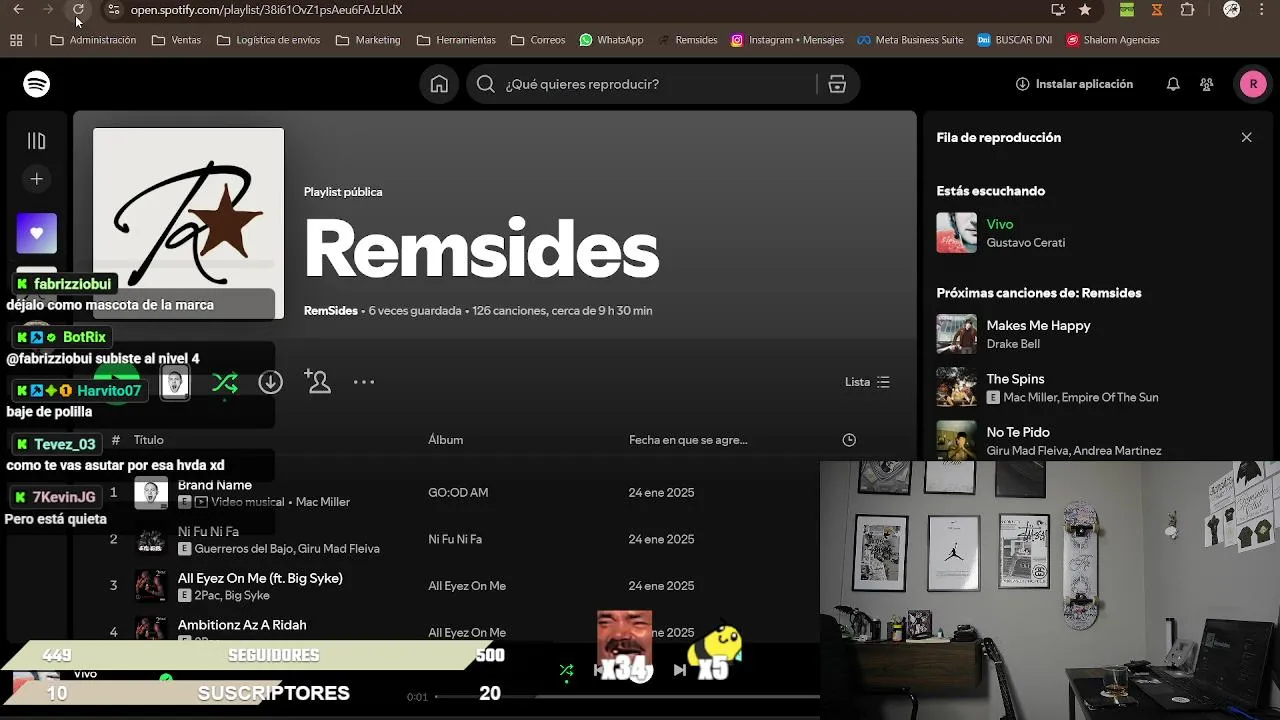Toggle shuffle in the bottom player

566,670
